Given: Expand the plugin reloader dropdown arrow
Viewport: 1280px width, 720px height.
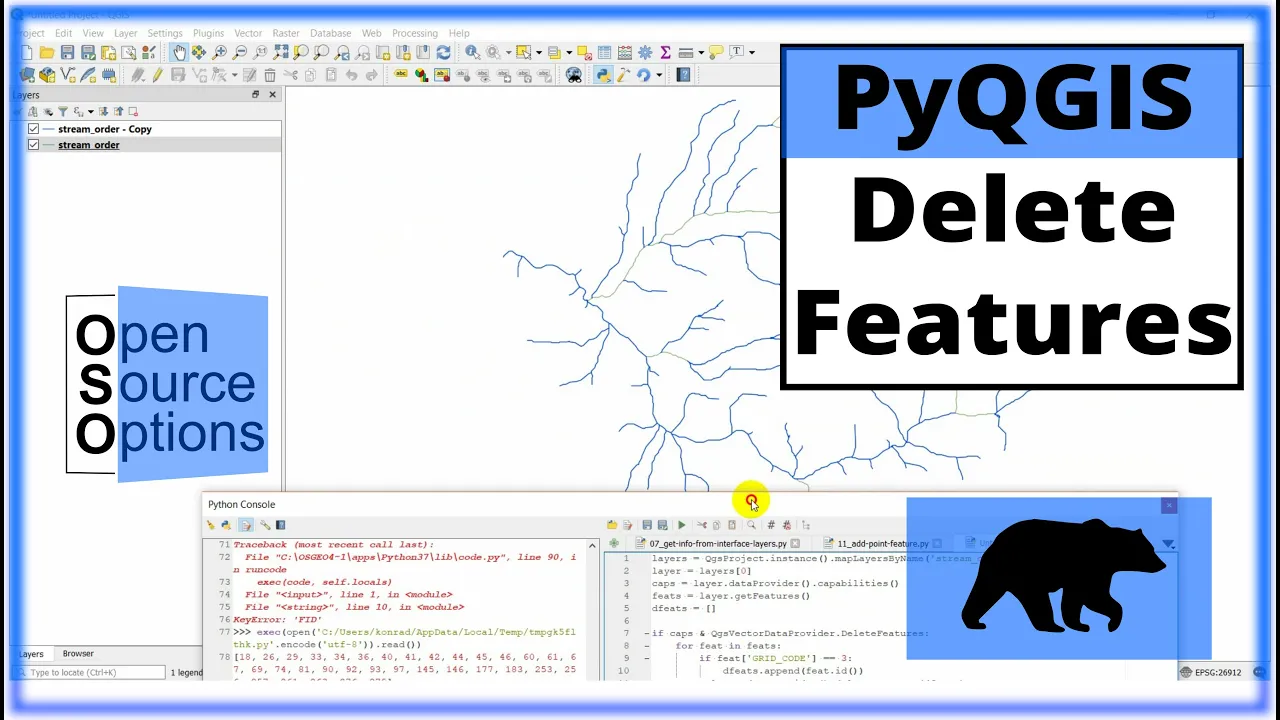Looking at the screenshot, I should (x=659, y=75).
